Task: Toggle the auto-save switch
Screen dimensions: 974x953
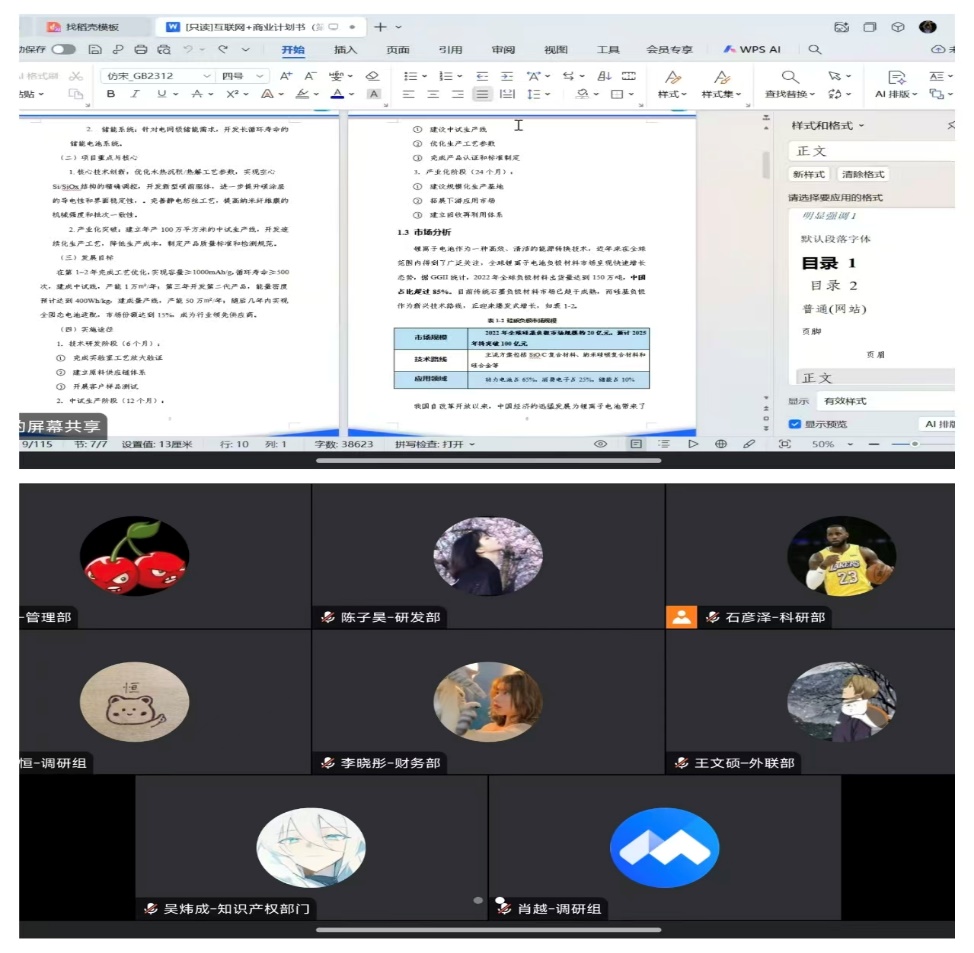Action: point(63,49)
